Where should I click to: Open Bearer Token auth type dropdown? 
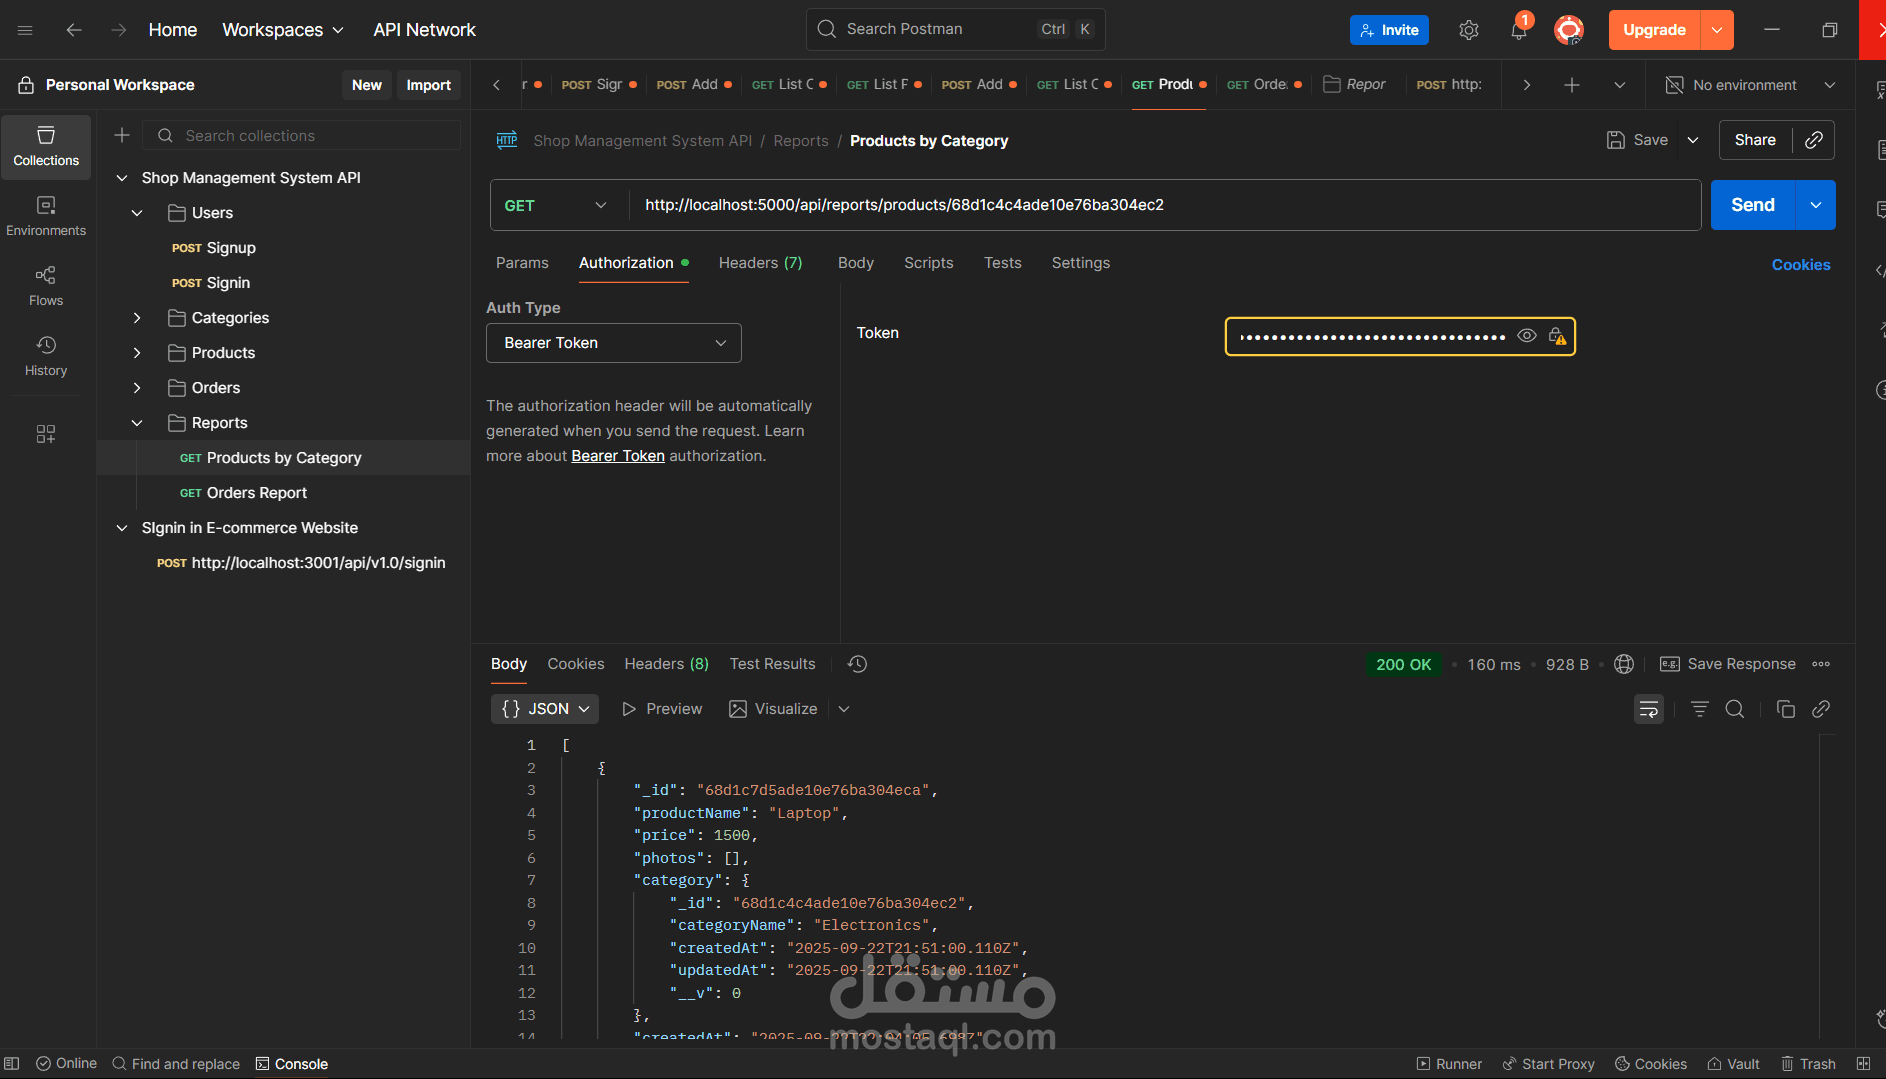coord(614,343)
